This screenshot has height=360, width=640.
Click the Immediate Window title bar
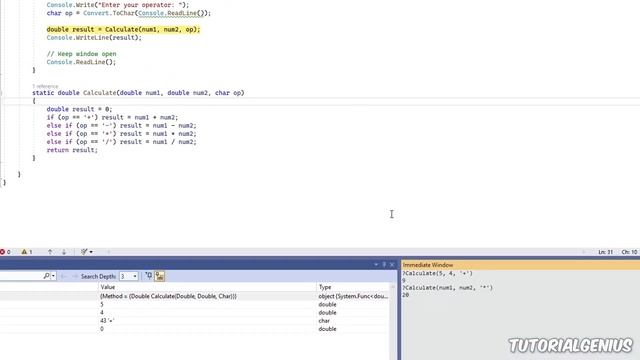pyautogui.click(x=520, y=265)
